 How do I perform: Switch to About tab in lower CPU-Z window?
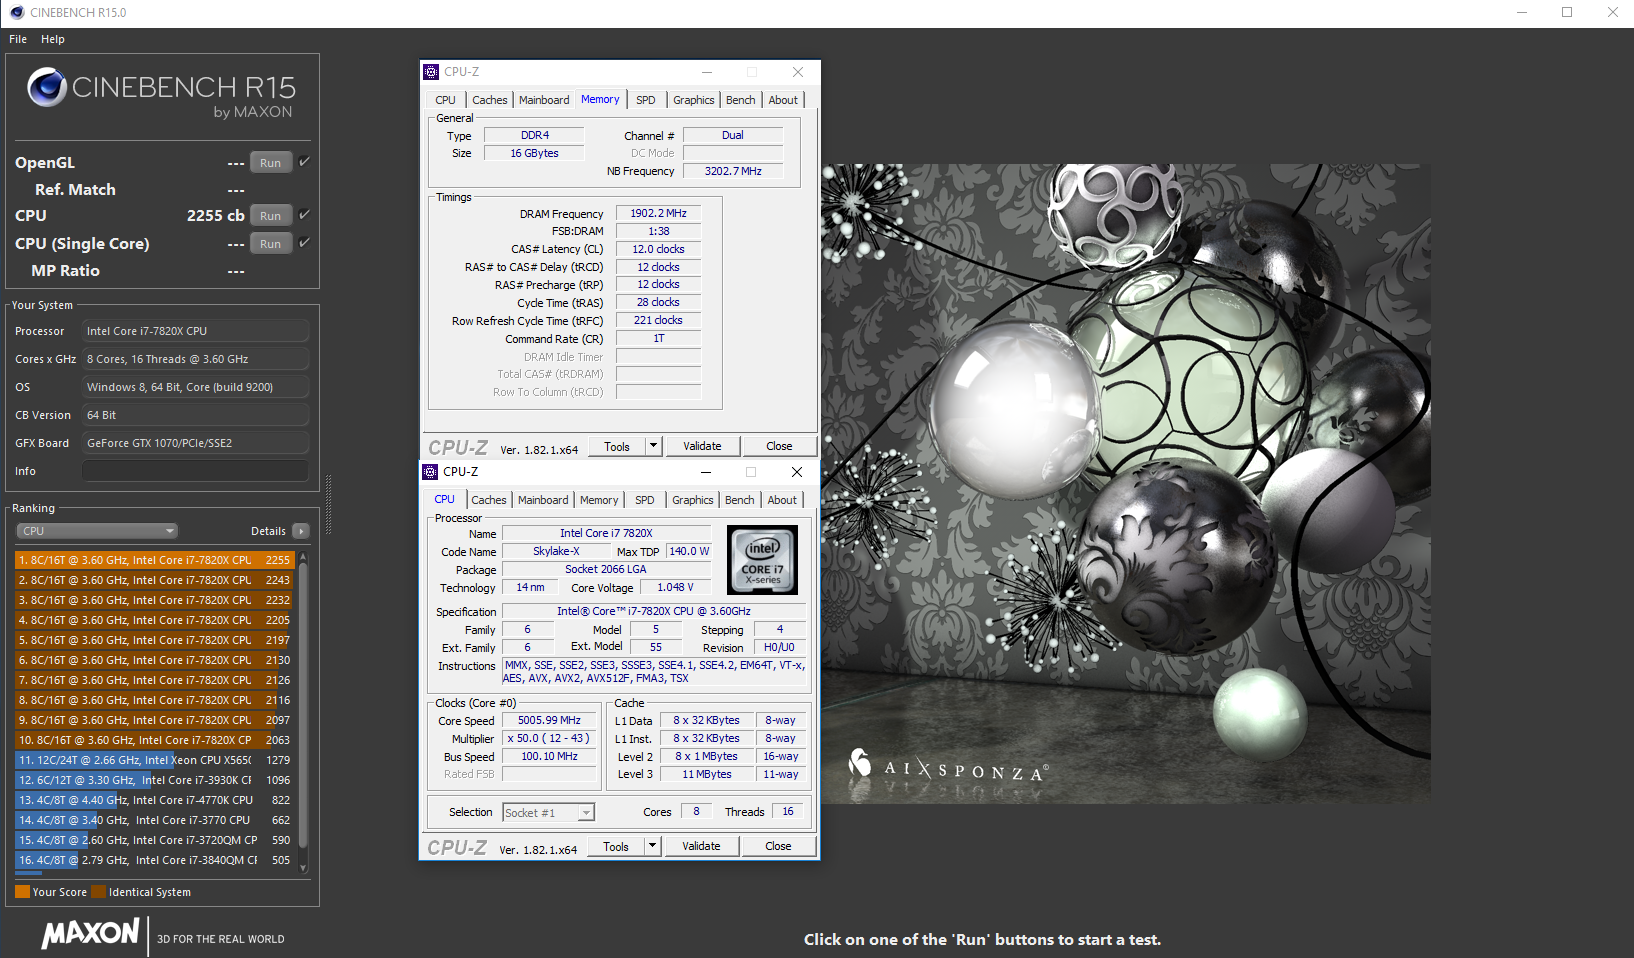pyautogui.click(x=783, y=500)
